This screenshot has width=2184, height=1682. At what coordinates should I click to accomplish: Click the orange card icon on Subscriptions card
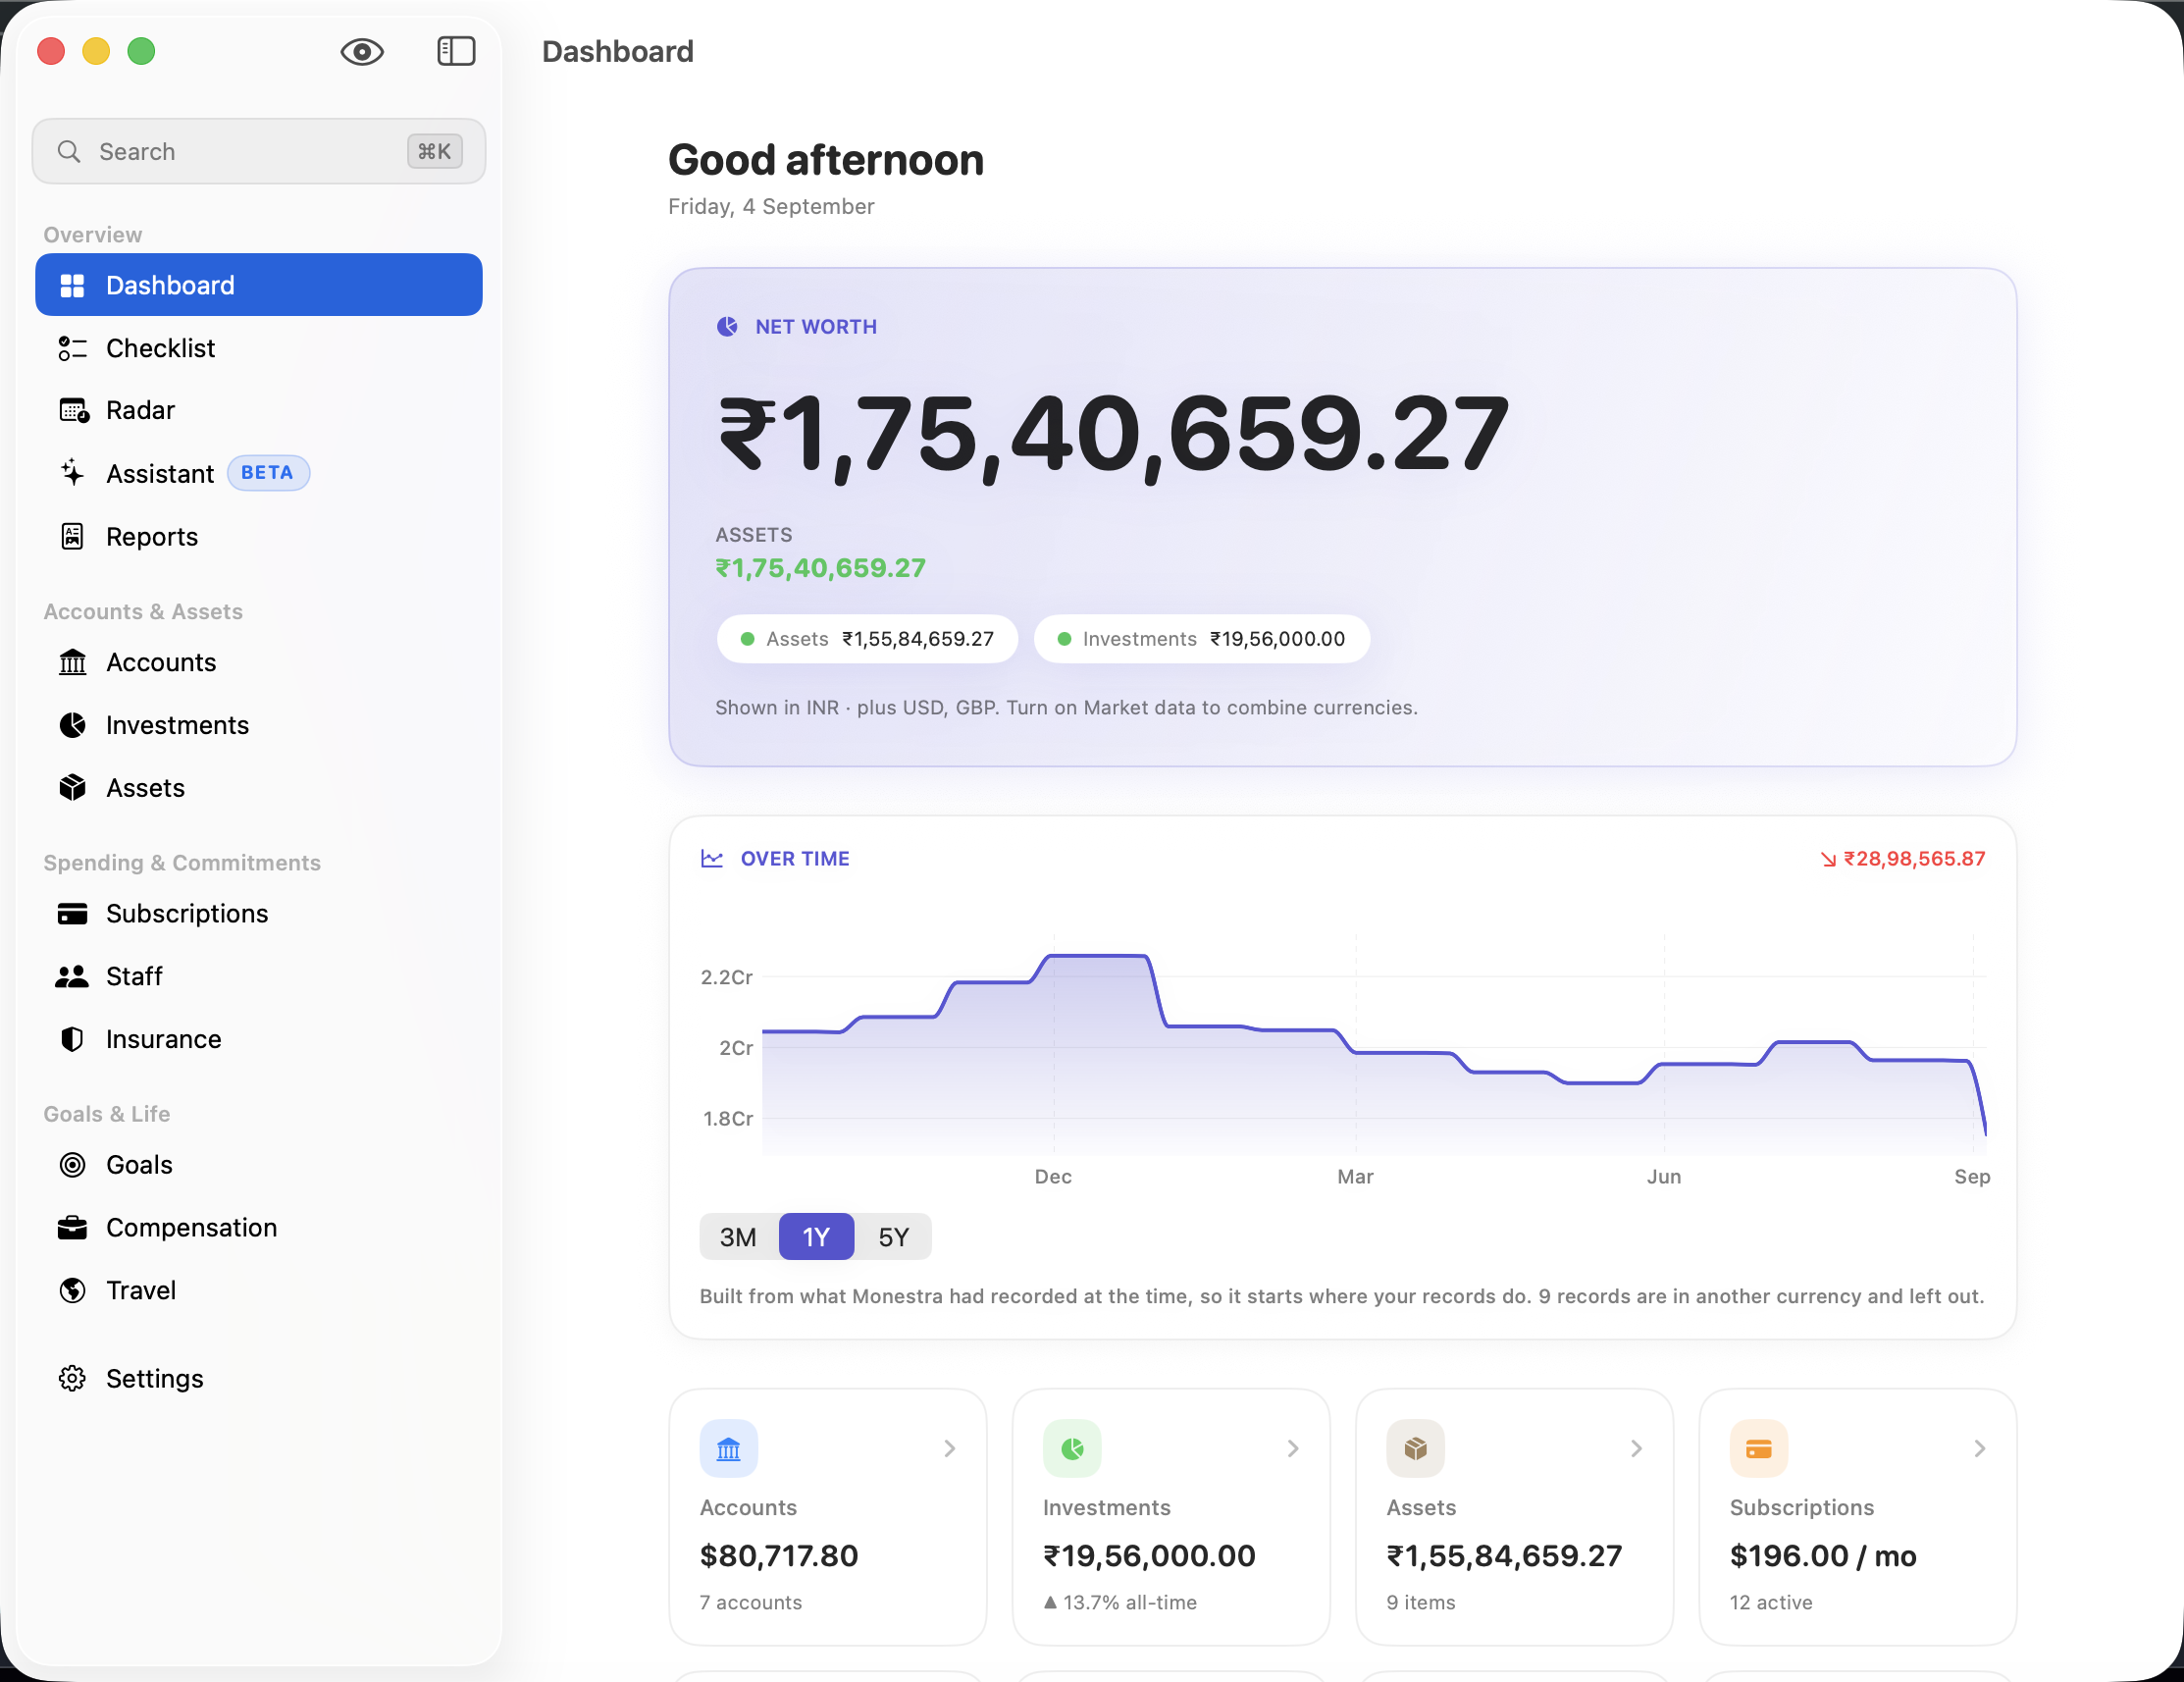point(1758,1448)
